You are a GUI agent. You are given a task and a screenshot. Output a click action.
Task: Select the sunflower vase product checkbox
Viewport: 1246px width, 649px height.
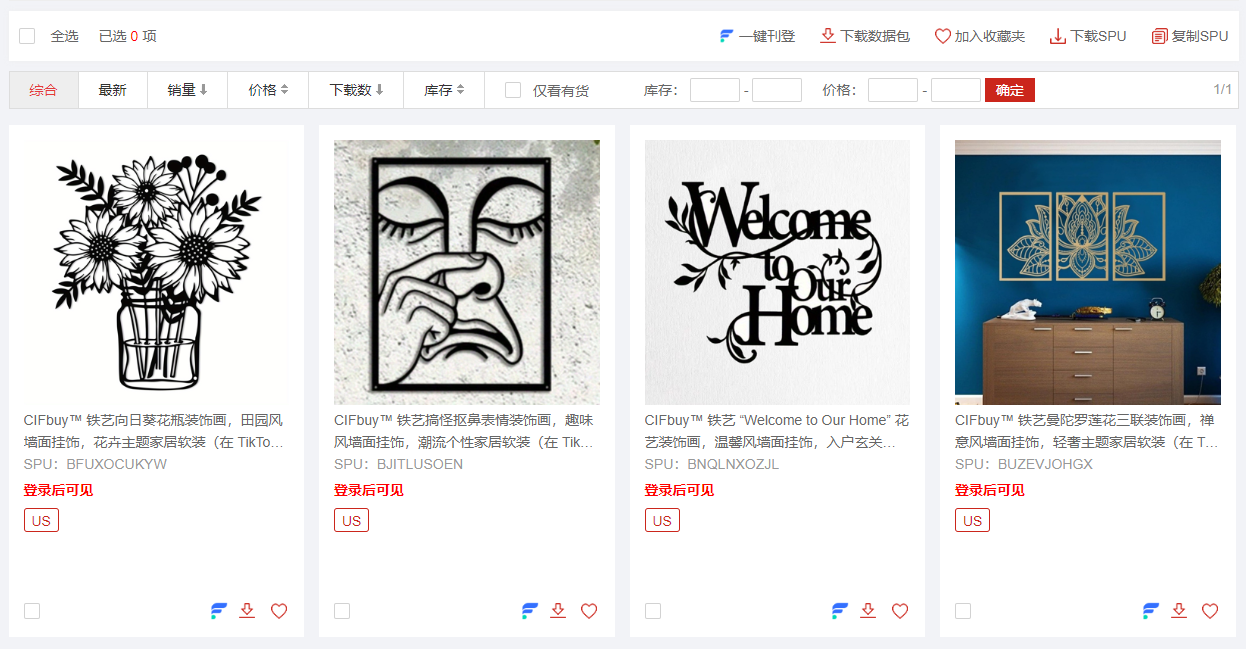pyautogui.click(x=32, y=611)
